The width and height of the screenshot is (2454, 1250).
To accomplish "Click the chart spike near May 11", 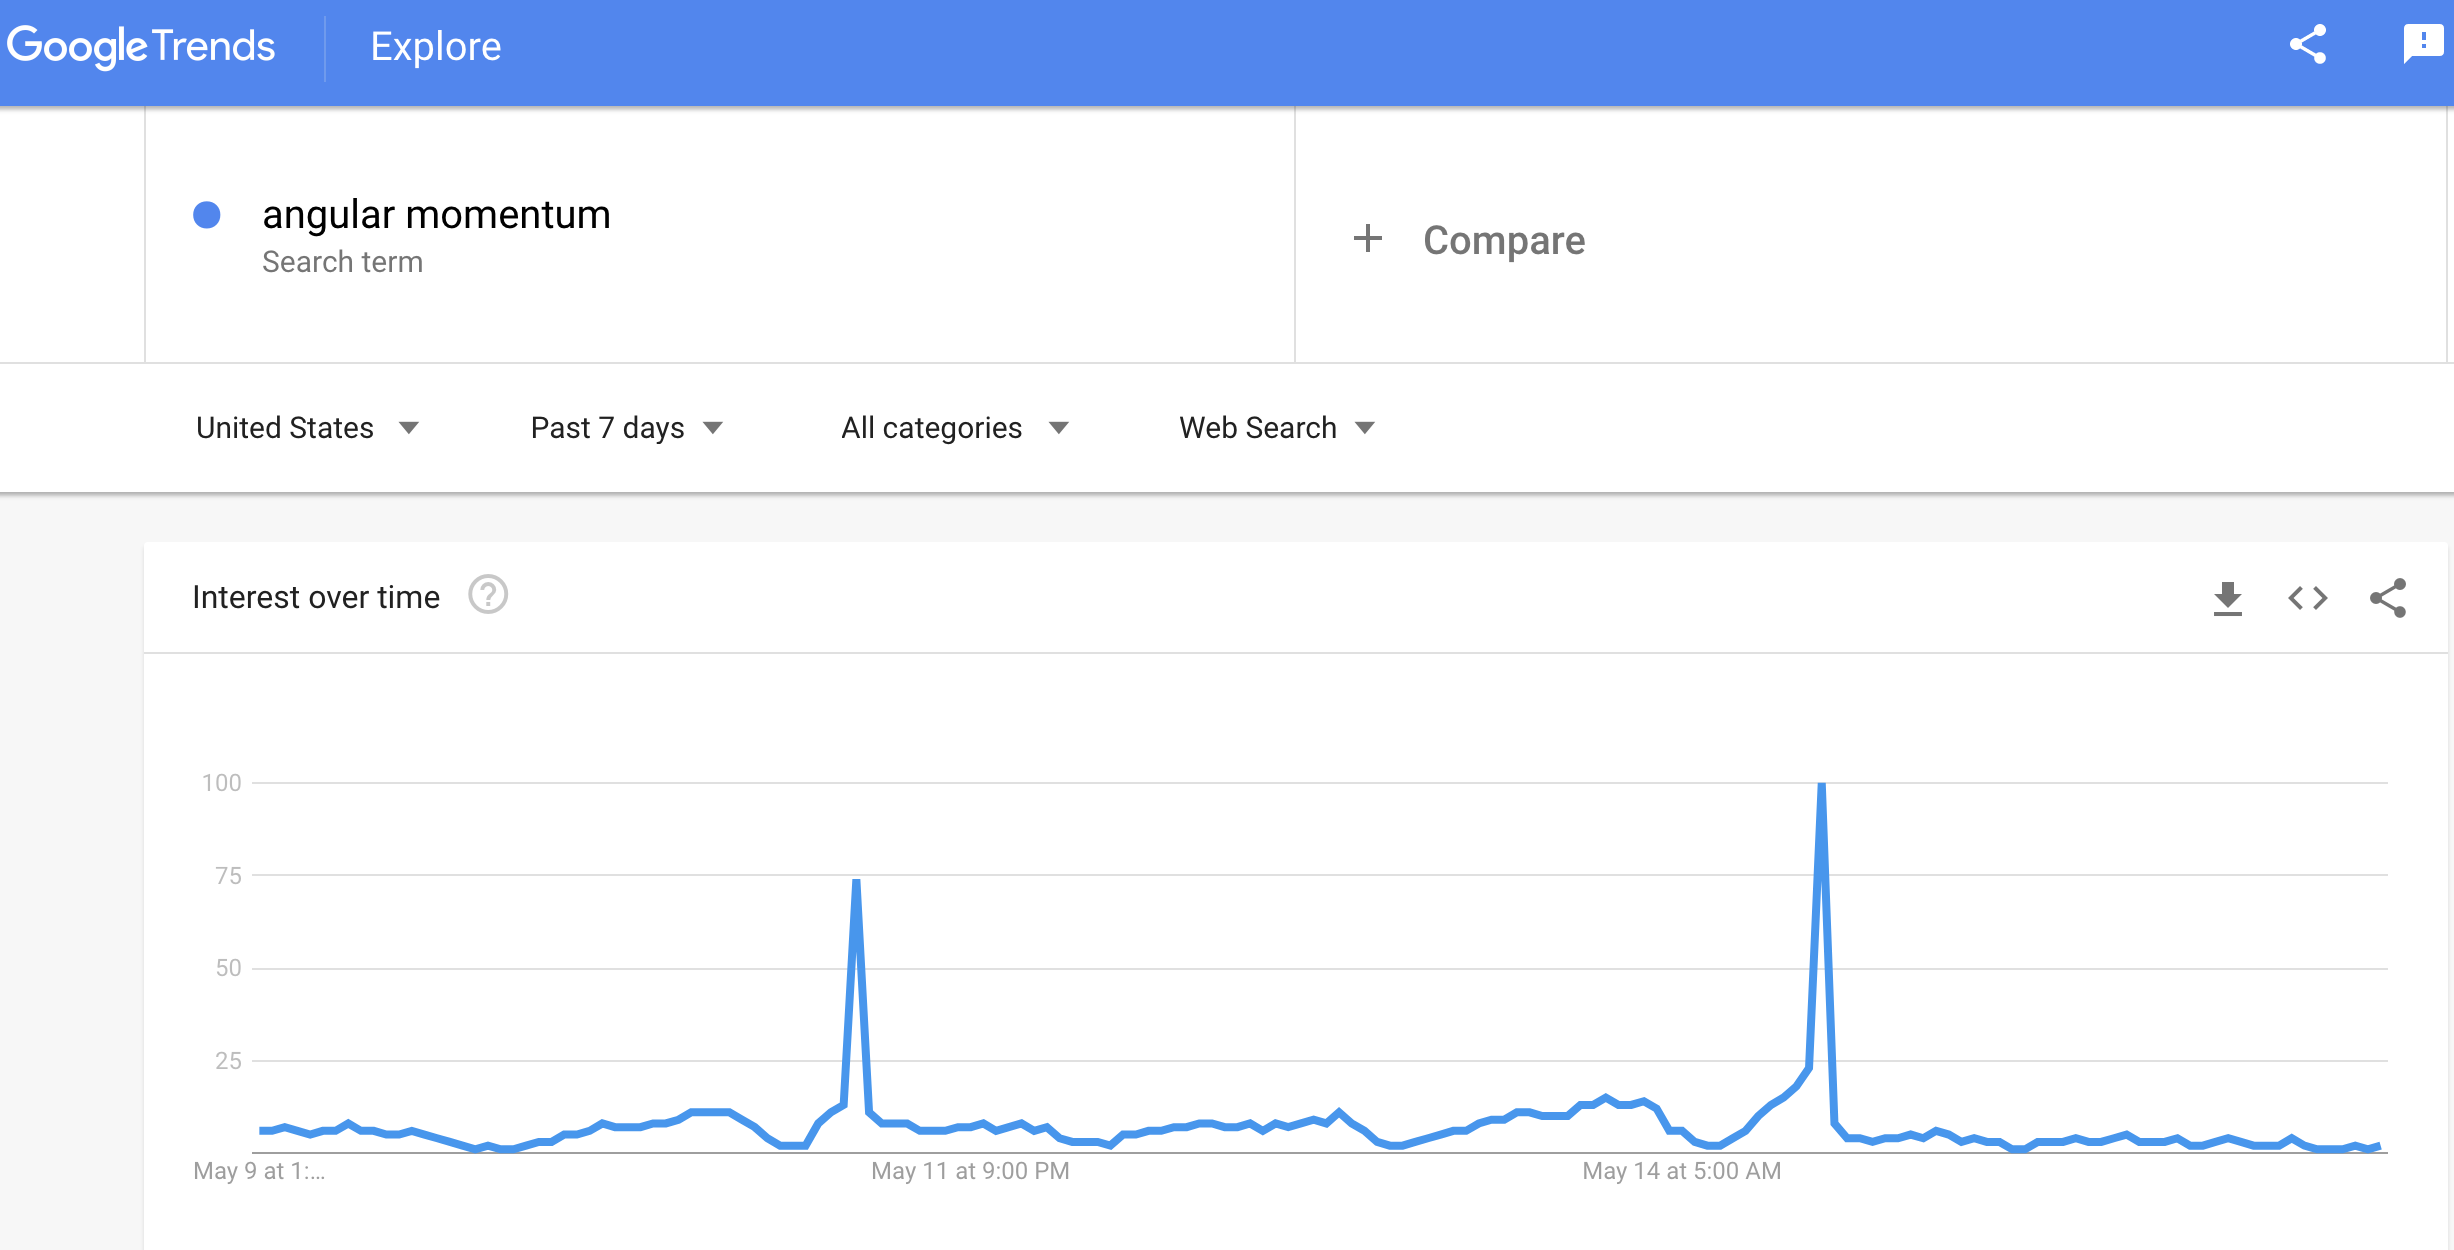I will (x=856, y=882).
